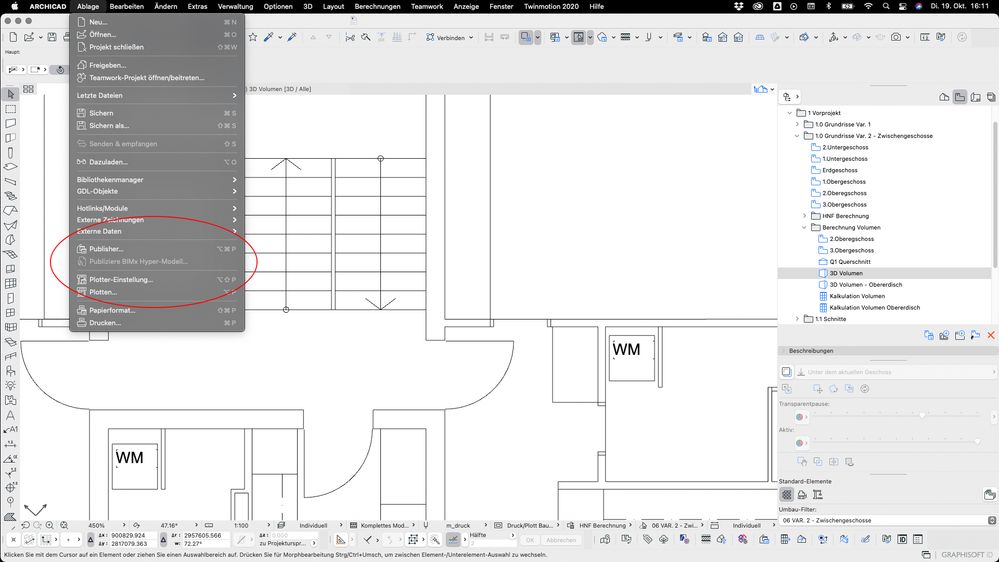Screen dimensions: 999x562
Task: Click the zoom in magnifier icon
Action: pos(49,526)
